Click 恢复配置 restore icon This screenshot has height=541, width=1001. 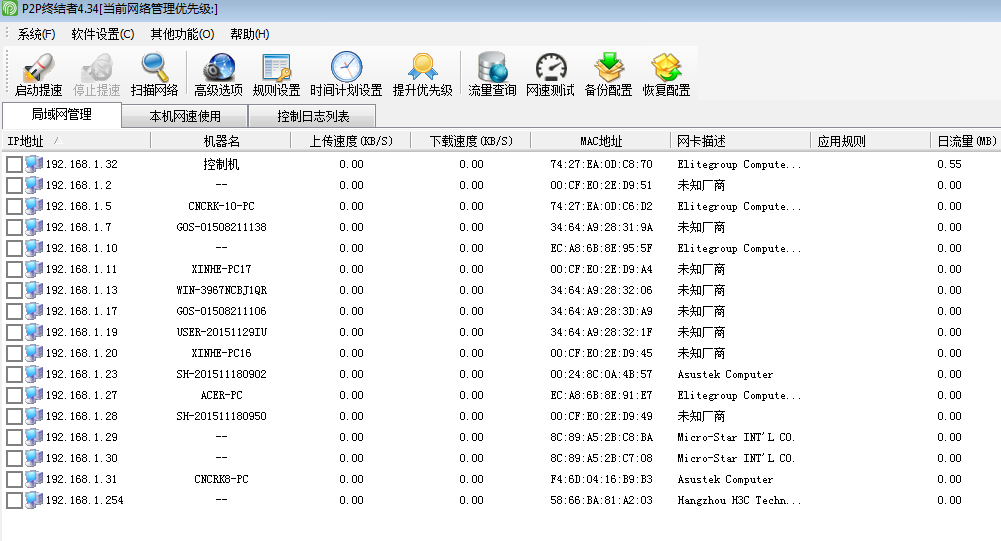[666, 68]
